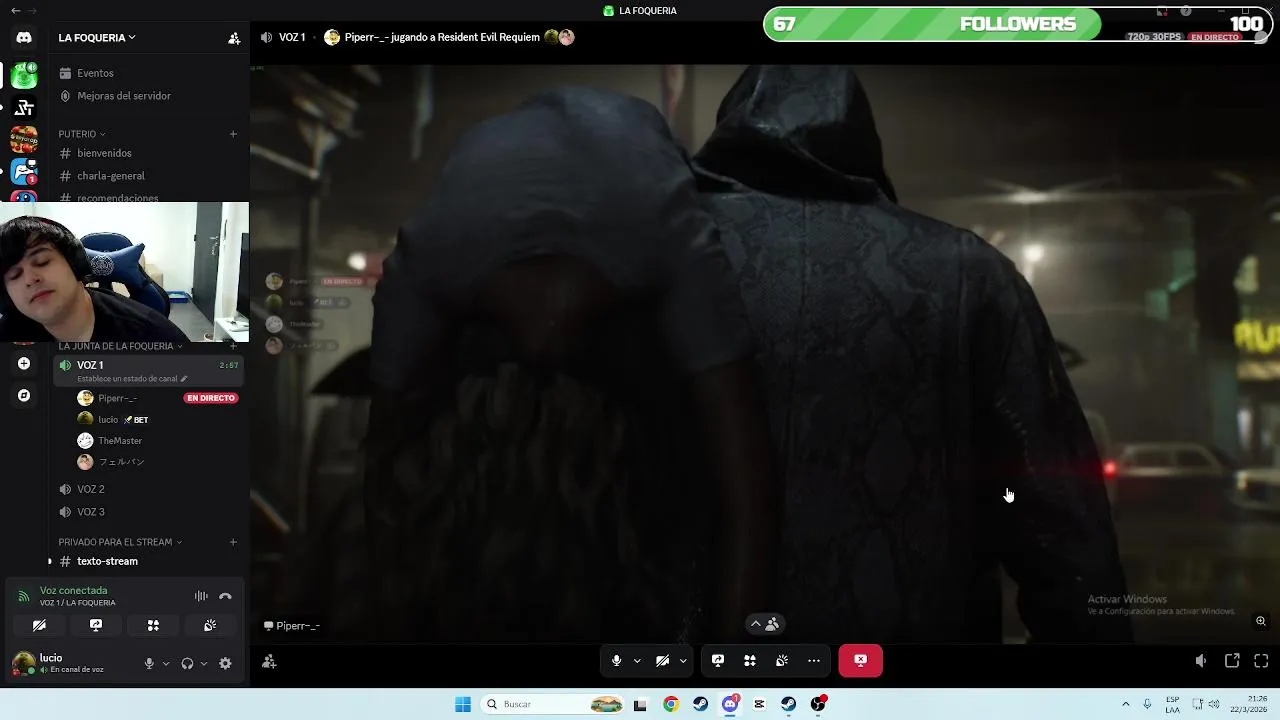1280x720 pixels.
Task: Share screen from the call control bar
Action: (x=718, y=661)
